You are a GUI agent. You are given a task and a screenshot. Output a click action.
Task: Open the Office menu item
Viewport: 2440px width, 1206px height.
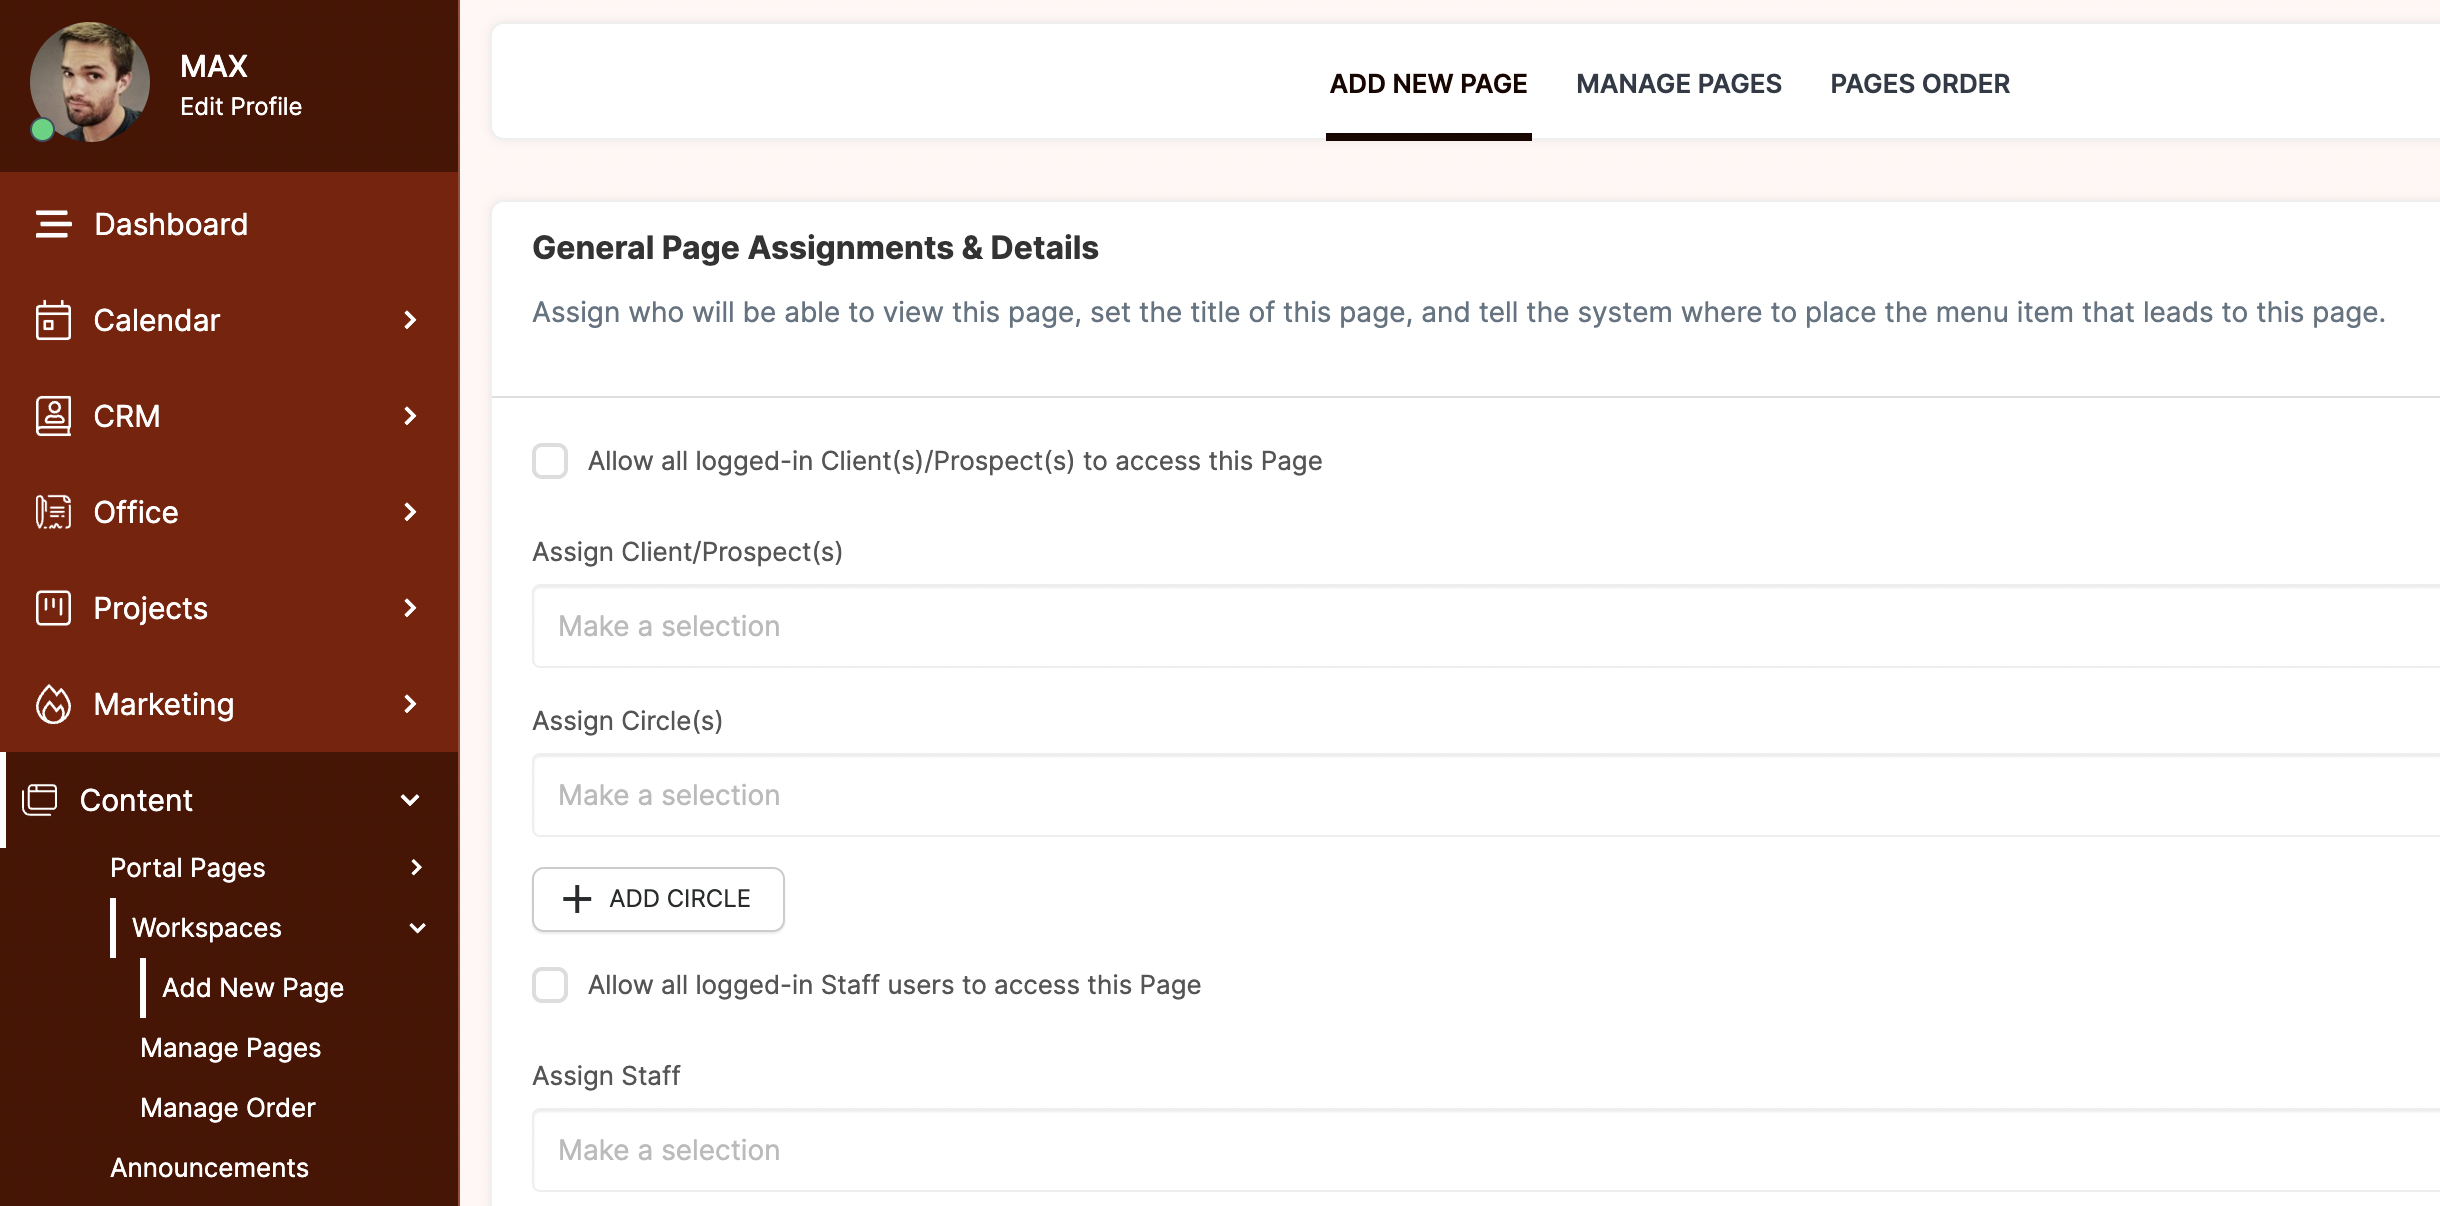pyautogui.click(x=229, y=512)
